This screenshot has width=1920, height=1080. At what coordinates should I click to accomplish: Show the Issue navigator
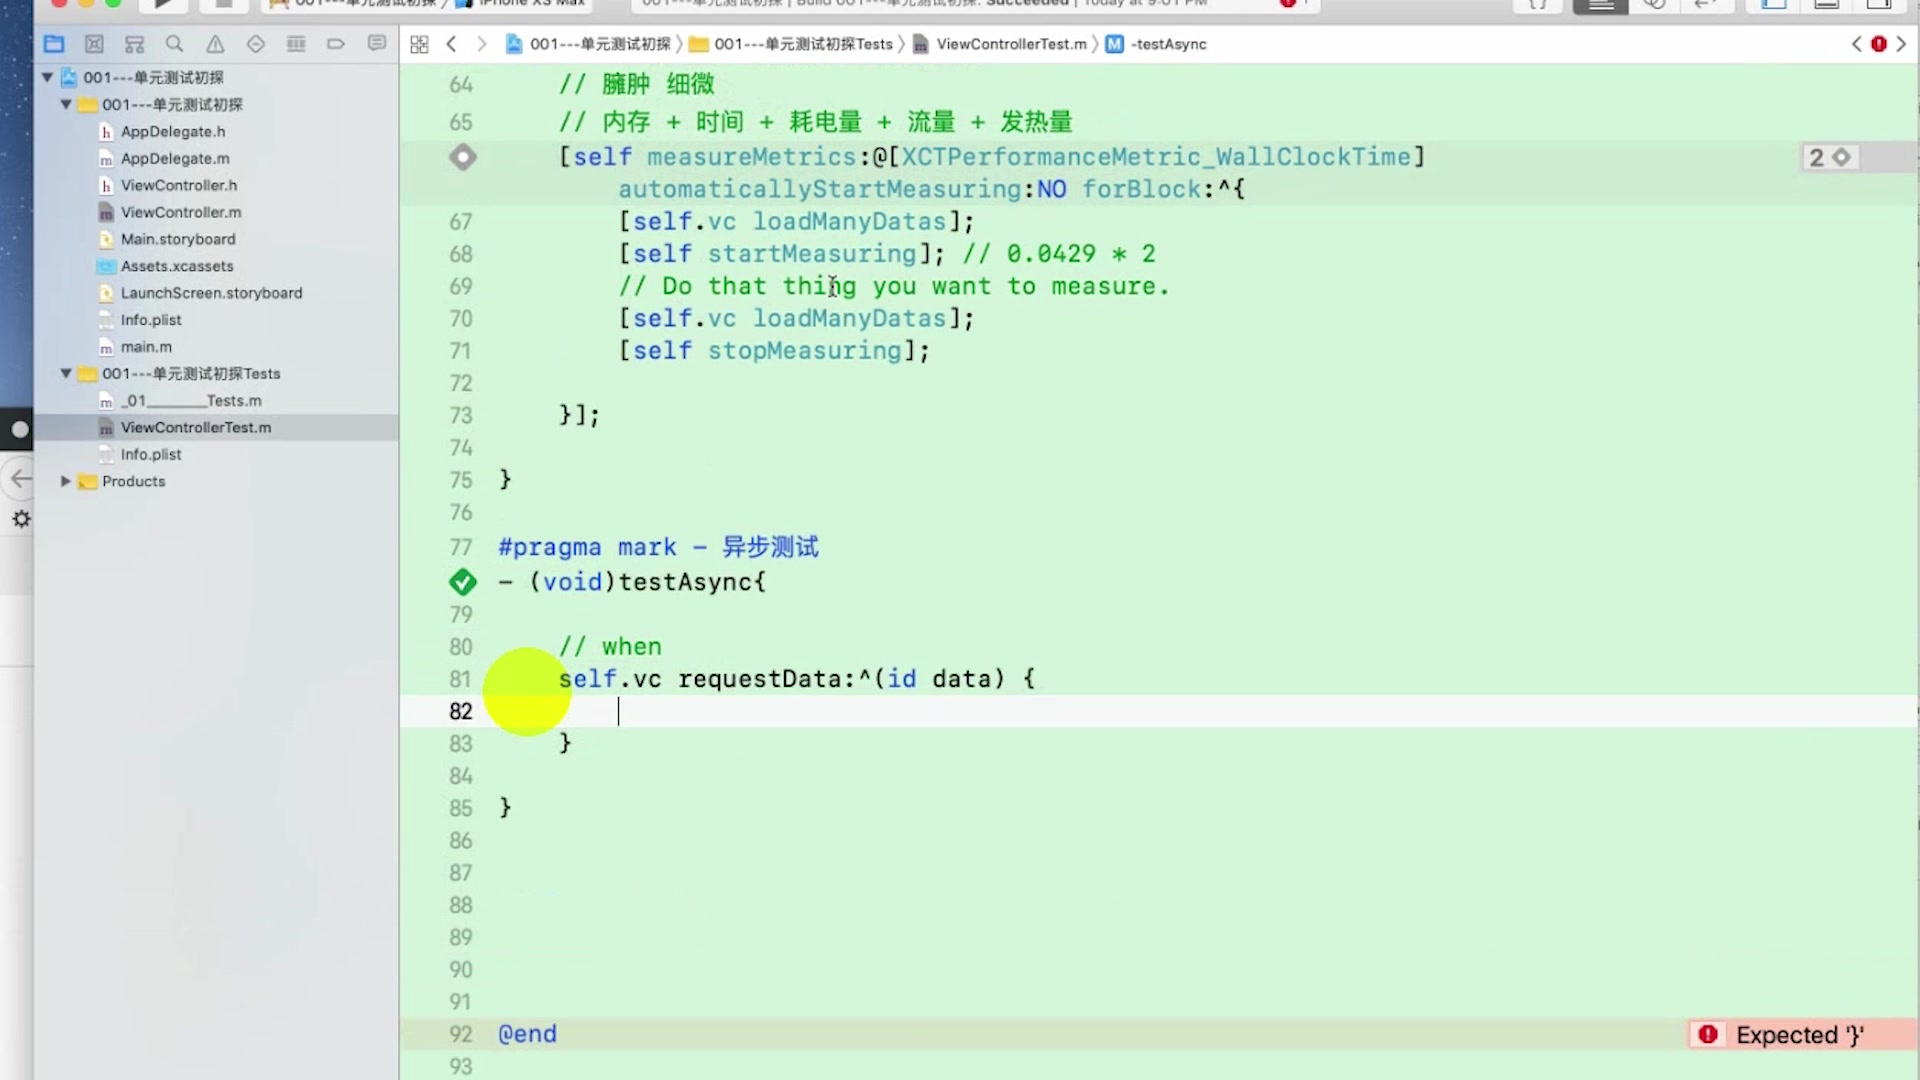[215, 44]
